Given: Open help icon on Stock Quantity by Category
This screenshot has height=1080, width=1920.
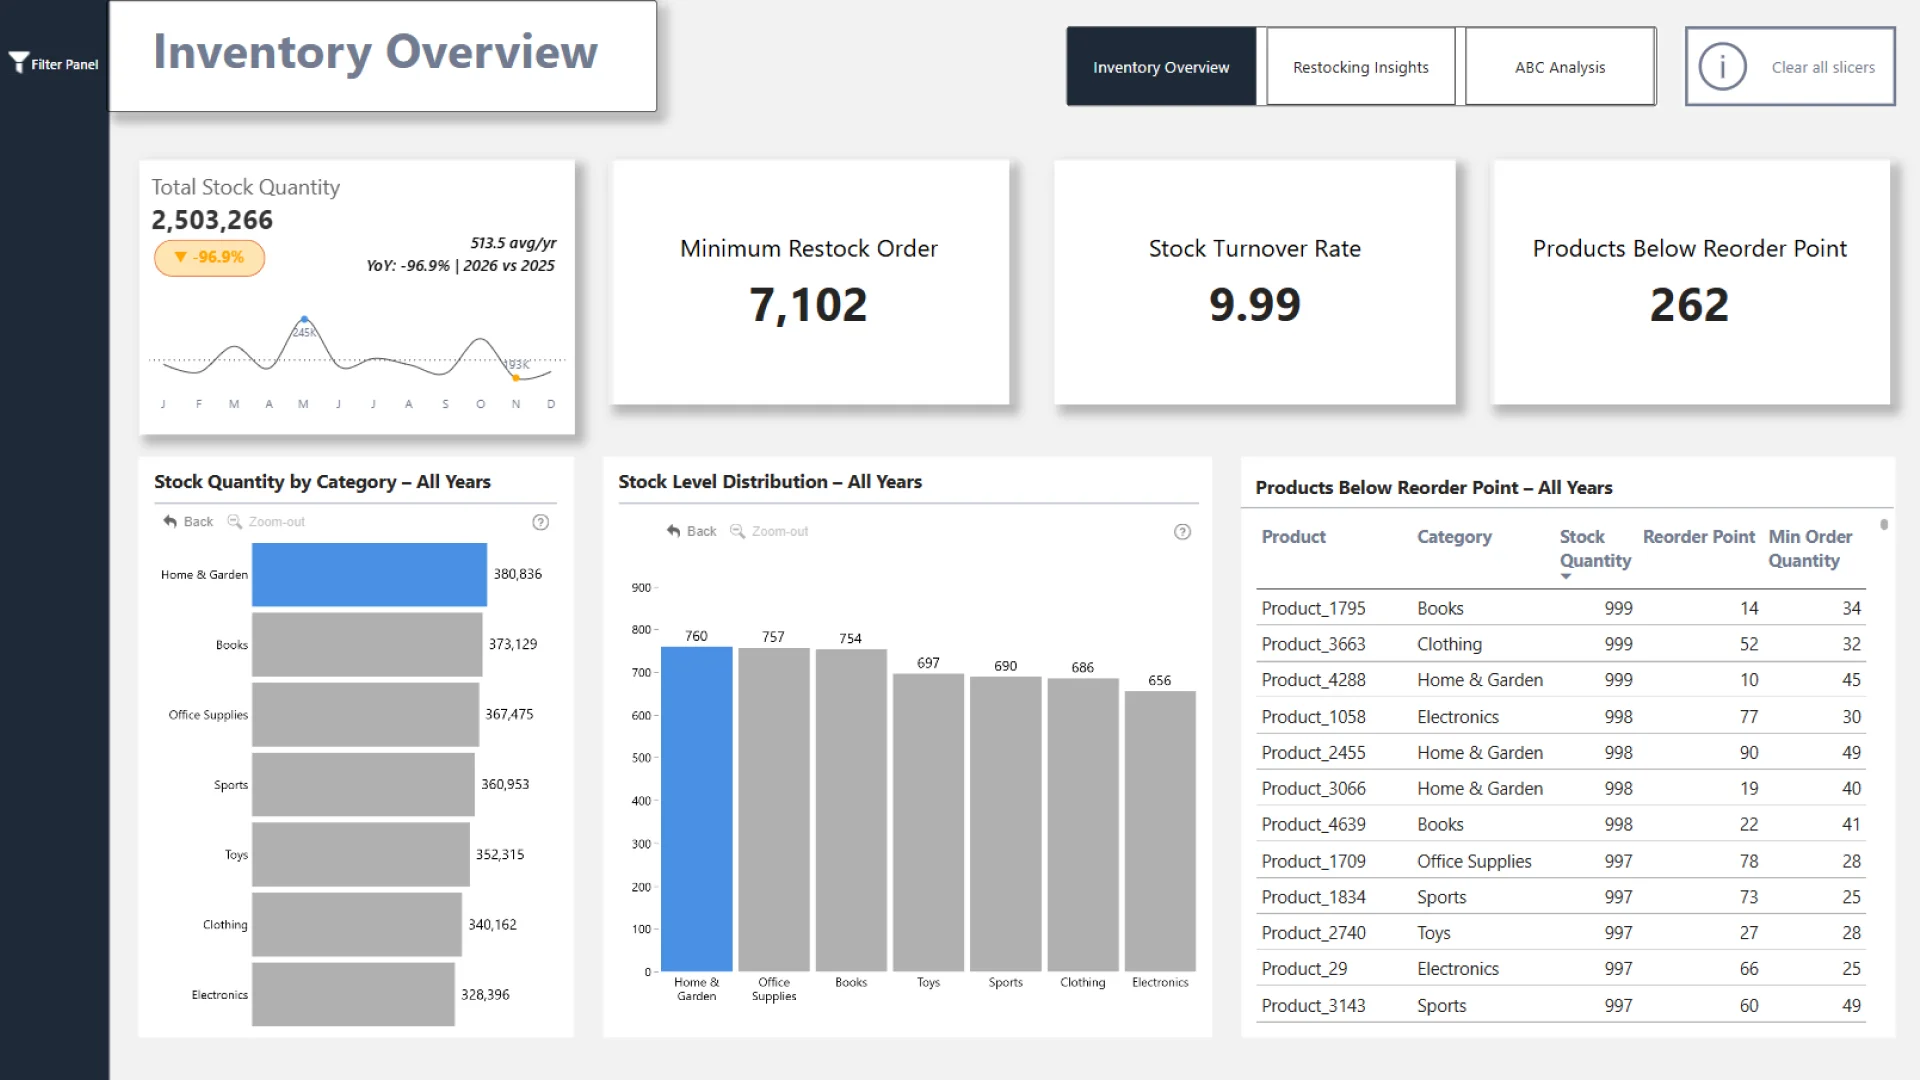Looking at the screenshot, I should click(541, 522).
